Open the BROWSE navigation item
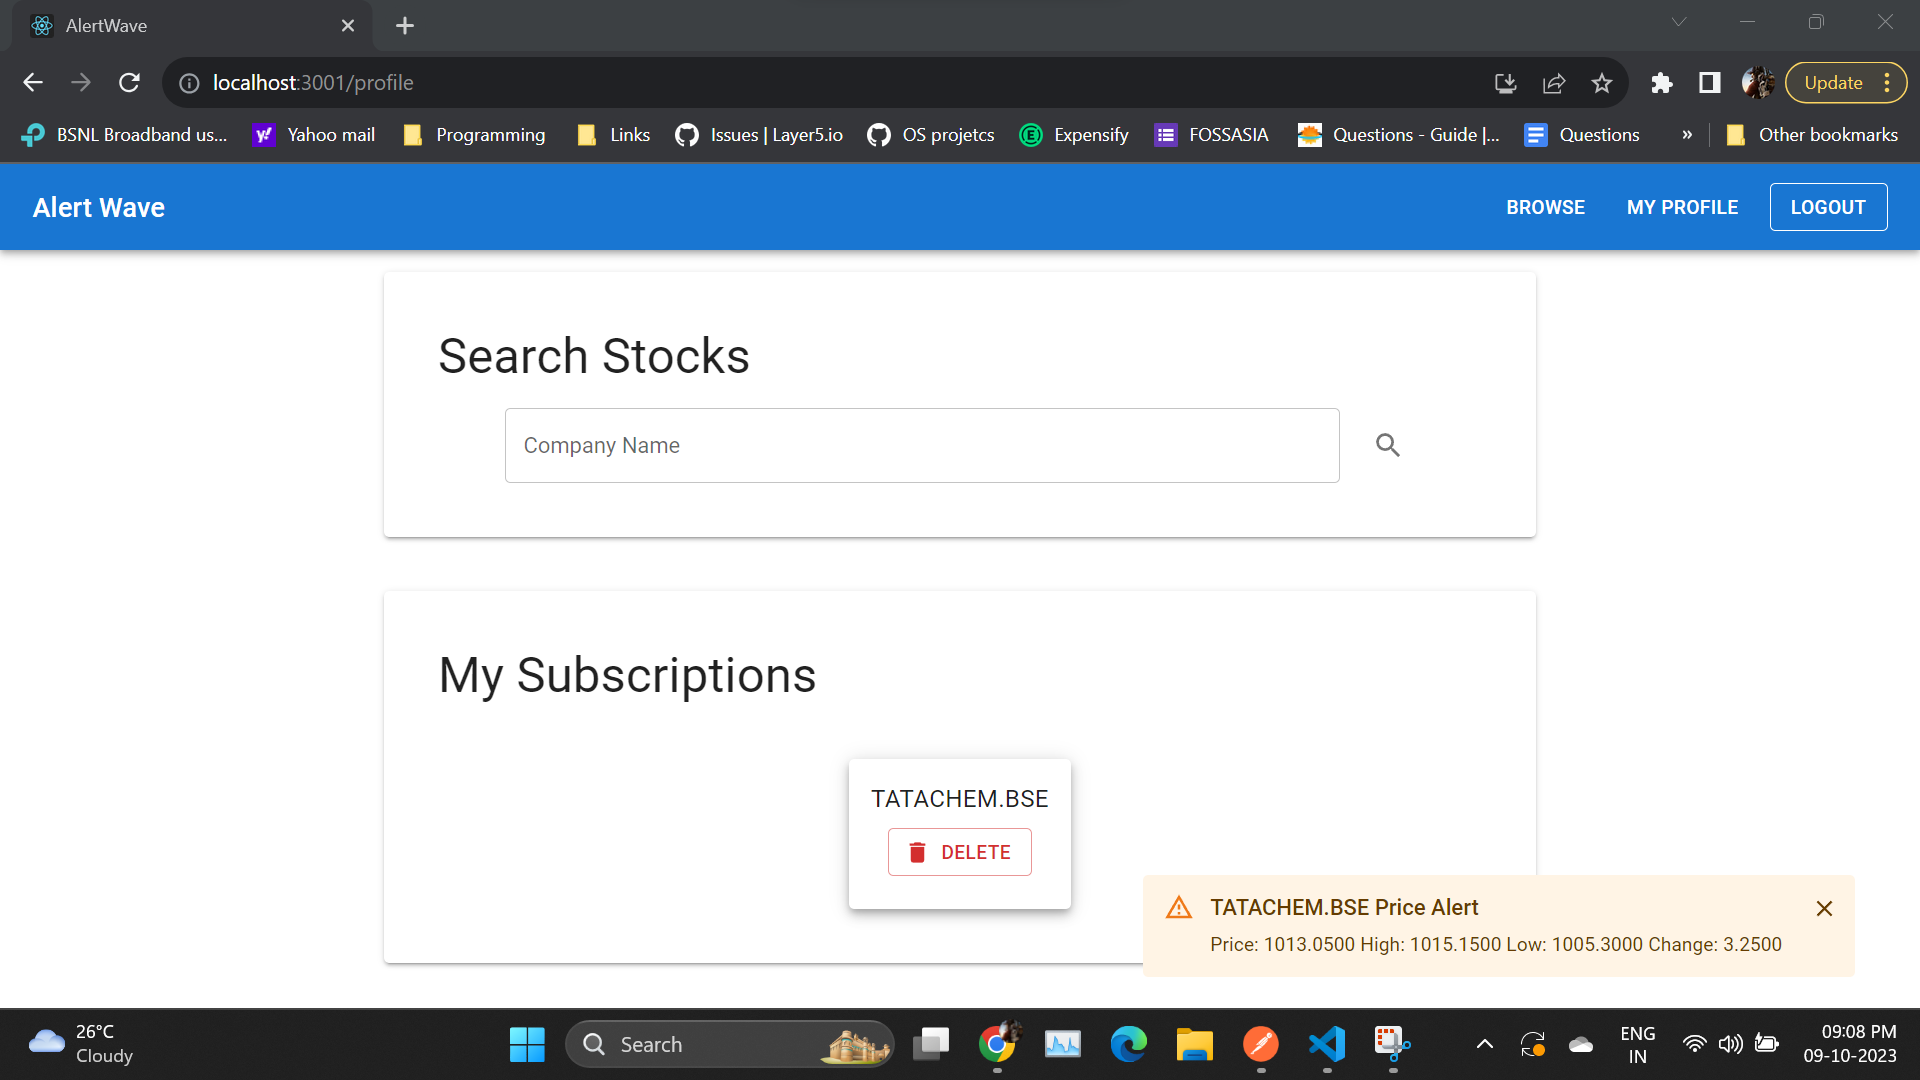The height and width of the screenshot is (1080, 1920). (x=1545, y=207)
